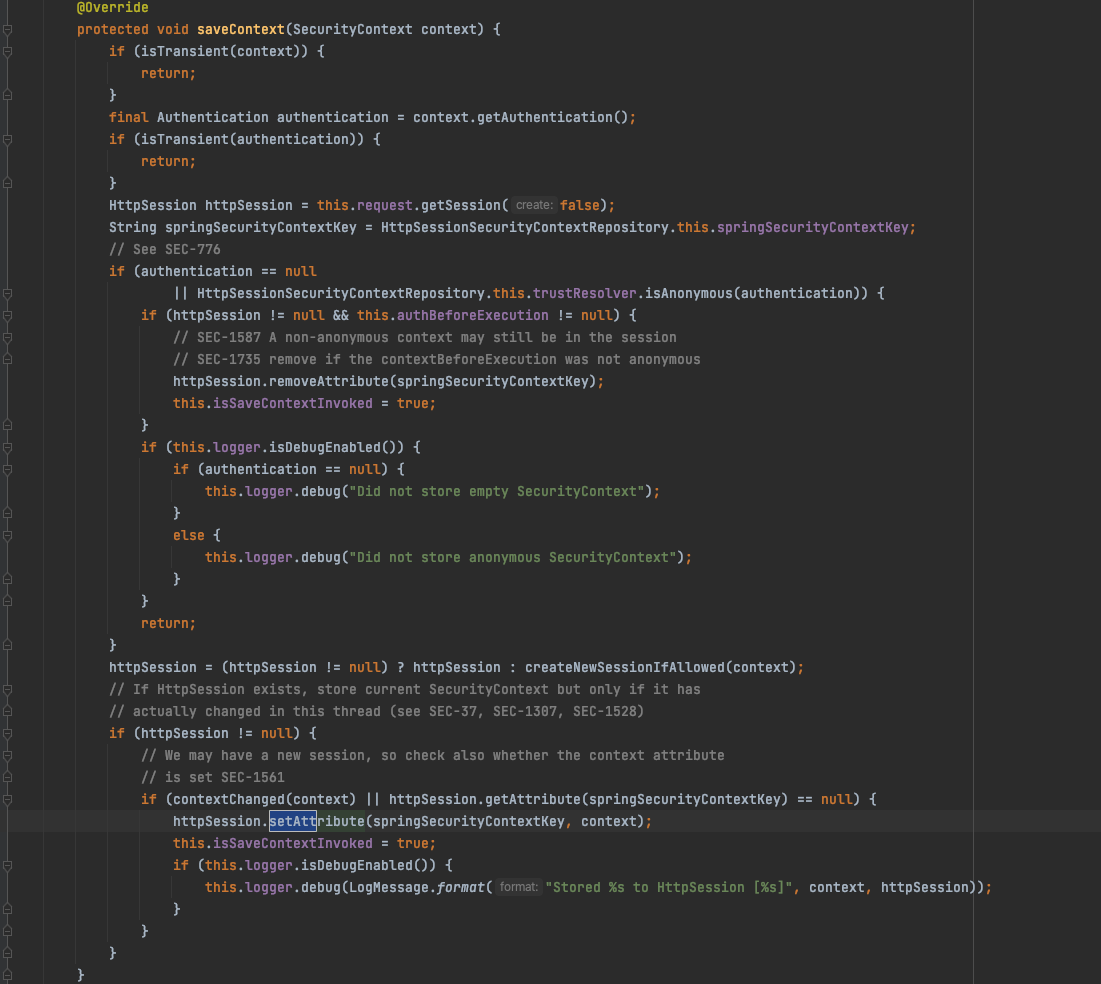Screen dimensions: 1101x984
Task: Fold the isDebugEnabled block above the LogMessage.format line
Action: [7, 865]
